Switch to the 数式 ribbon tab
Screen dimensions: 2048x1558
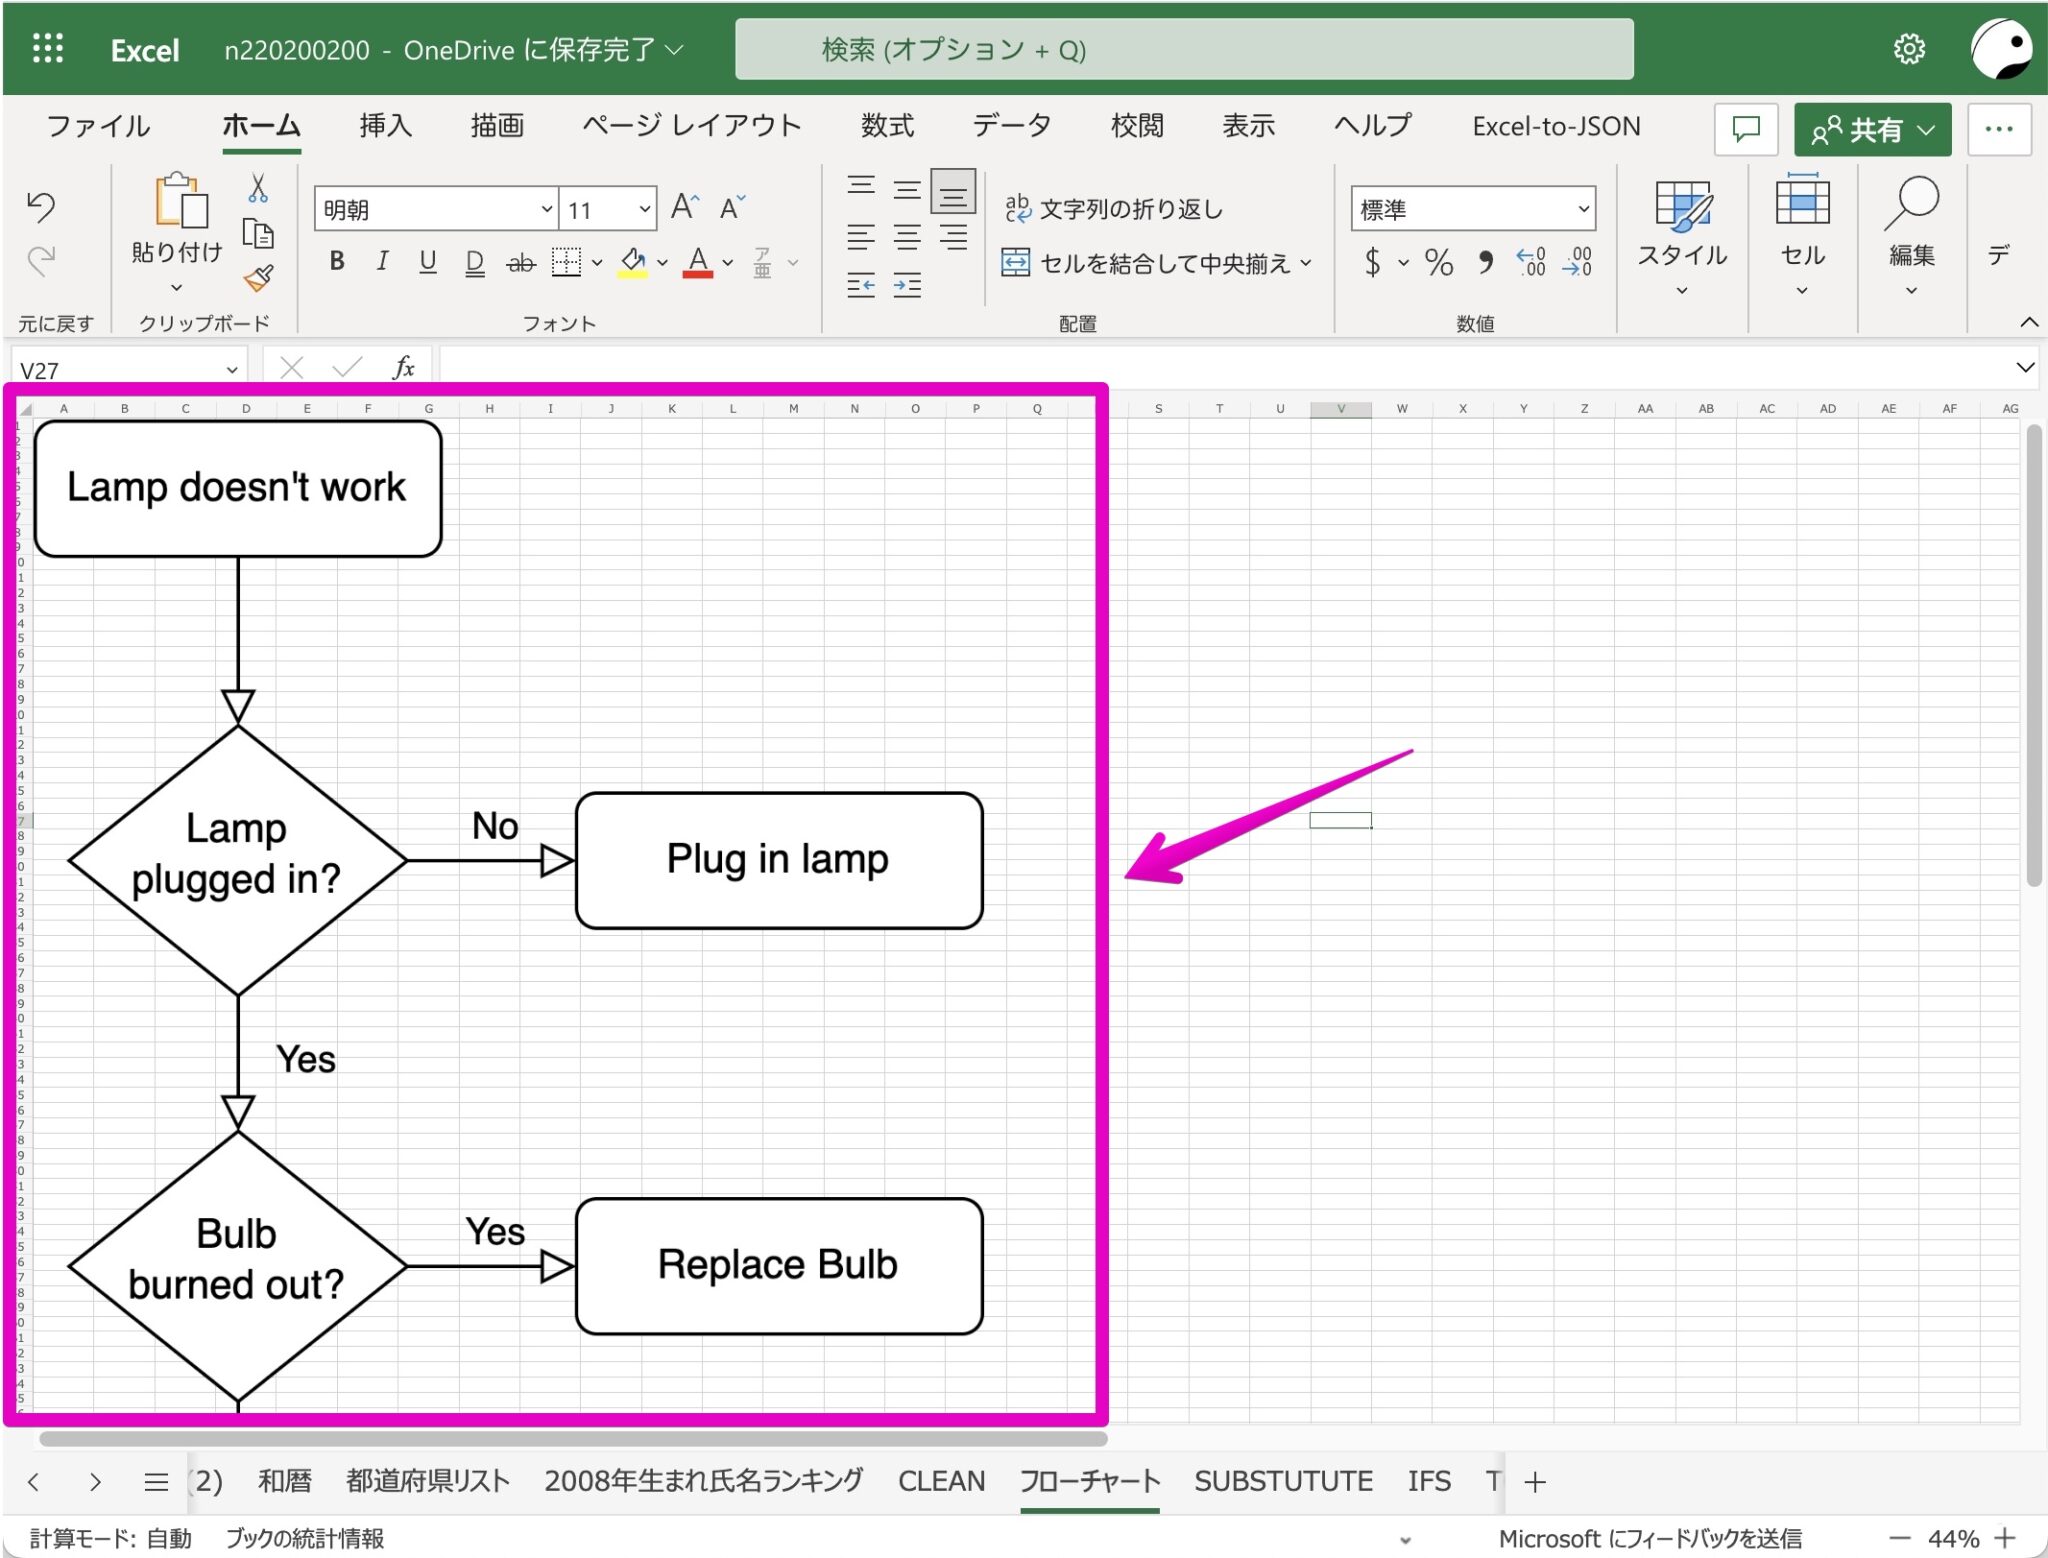click(x=888, y=126)
